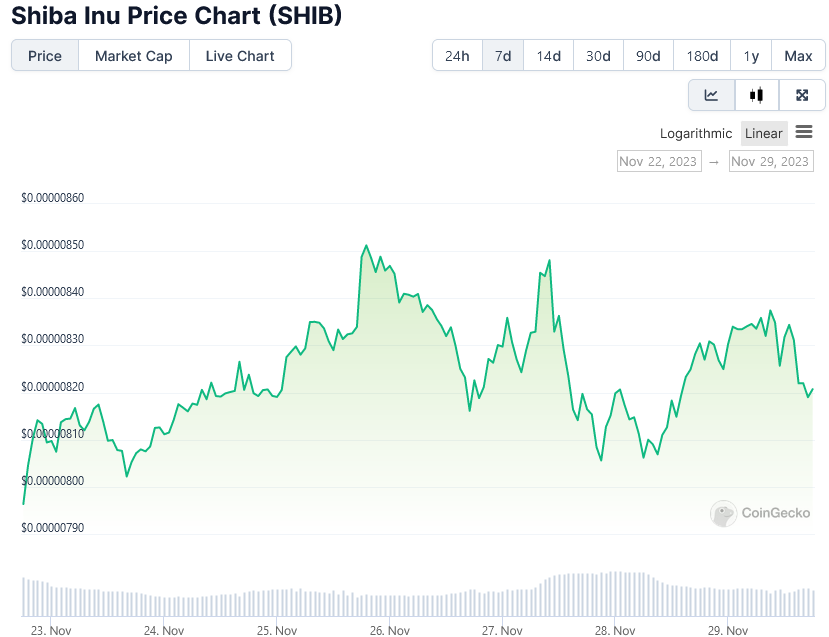
Task: Open the Live Chart tab
Action: pos(240,56)
